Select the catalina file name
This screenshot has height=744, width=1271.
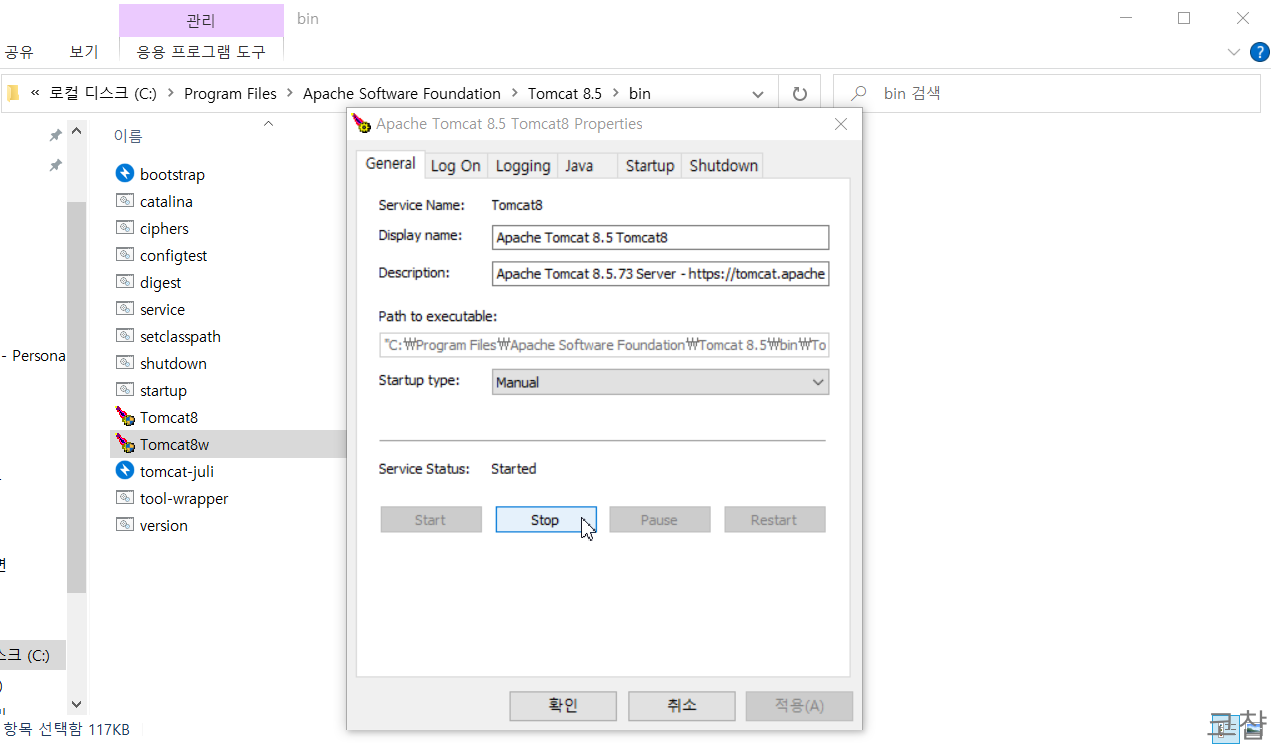click(166, 201)
